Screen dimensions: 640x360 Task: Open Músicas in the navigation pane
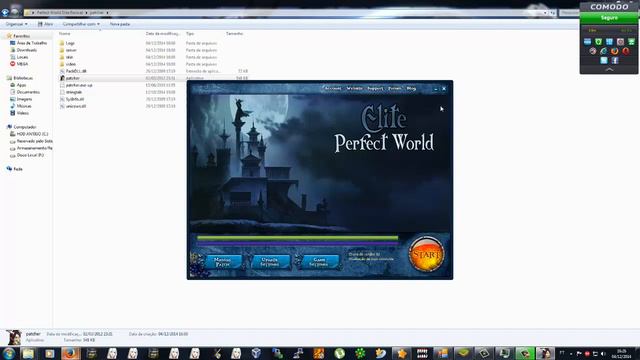pyautogui.click(x=24, y=106)
